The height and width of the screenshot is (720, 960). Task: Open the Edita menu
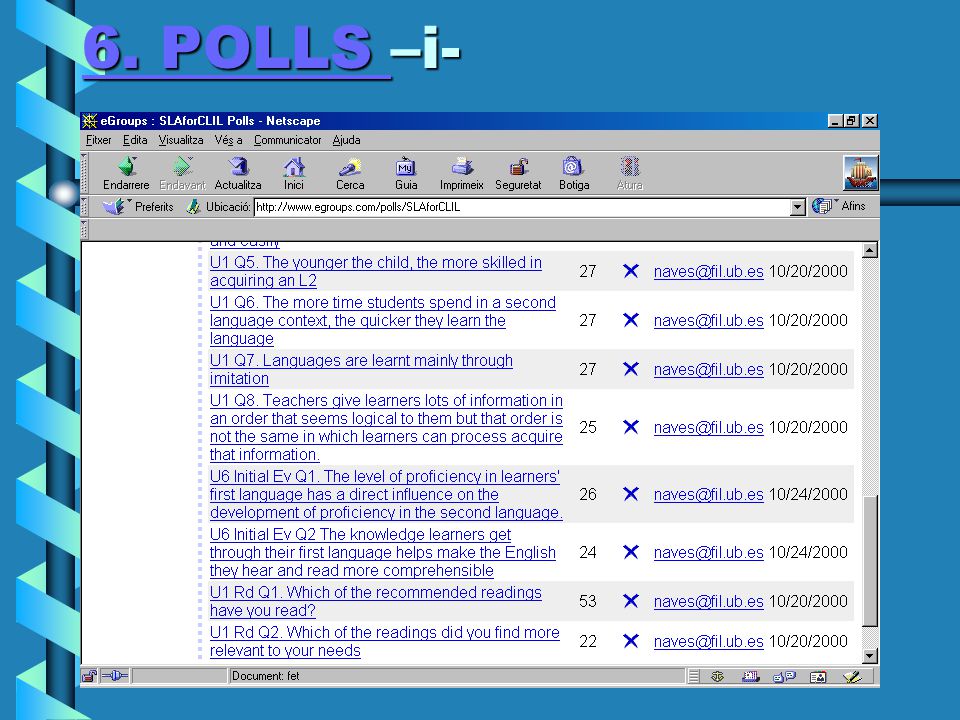(135, 140)
